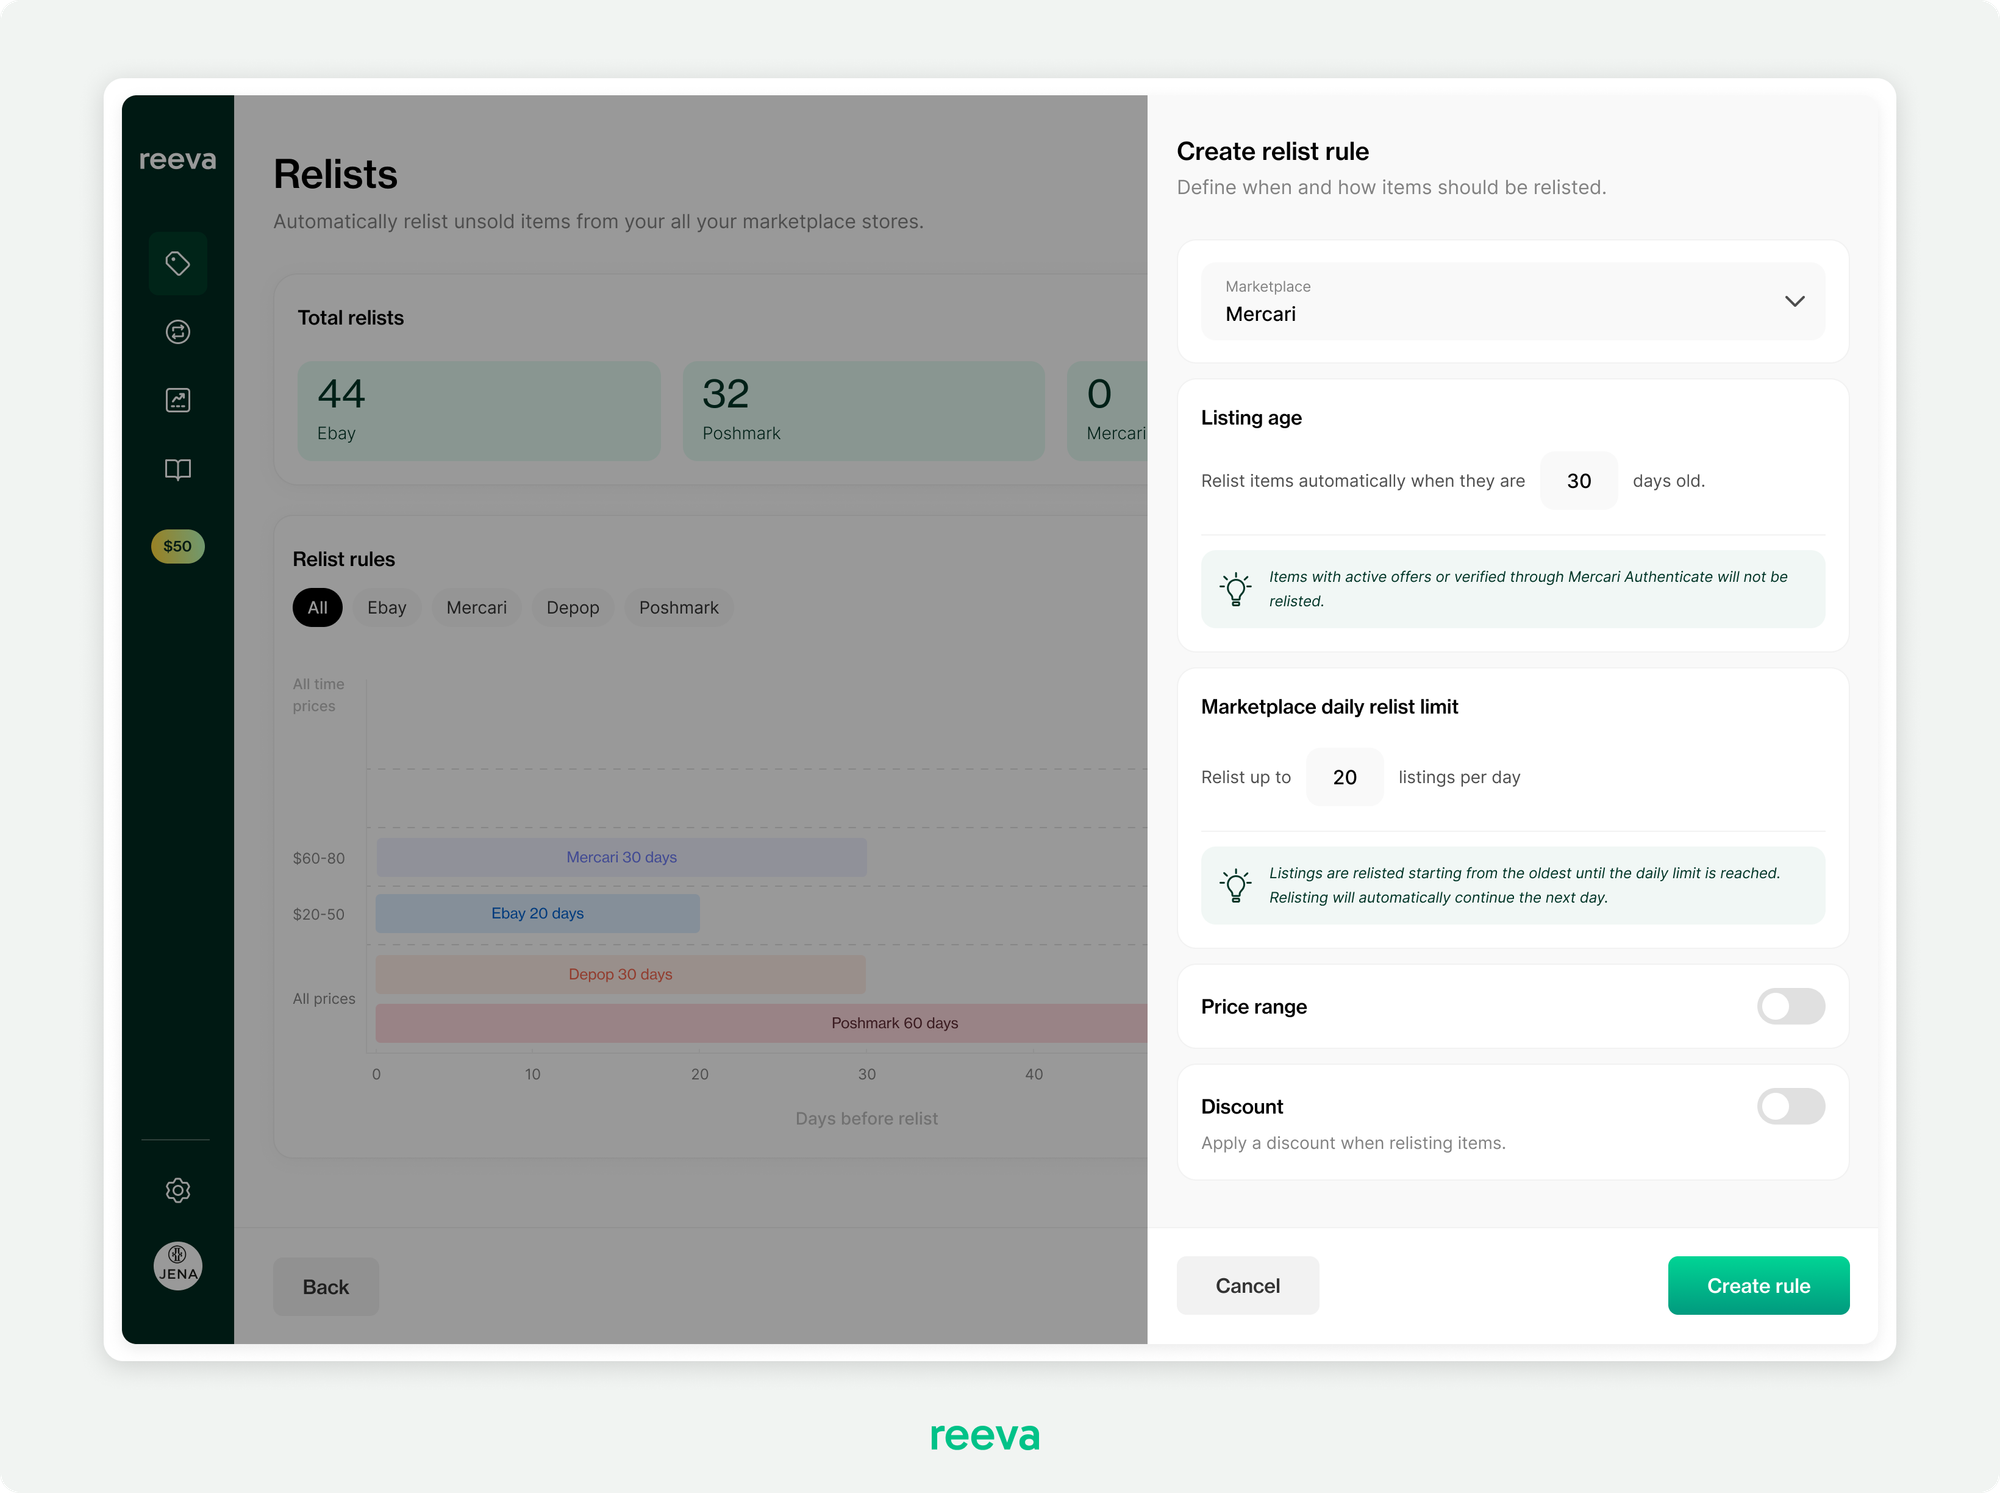Click the '$60-80' price row label
The image size is (2000, 1493).
coord(319,858)
